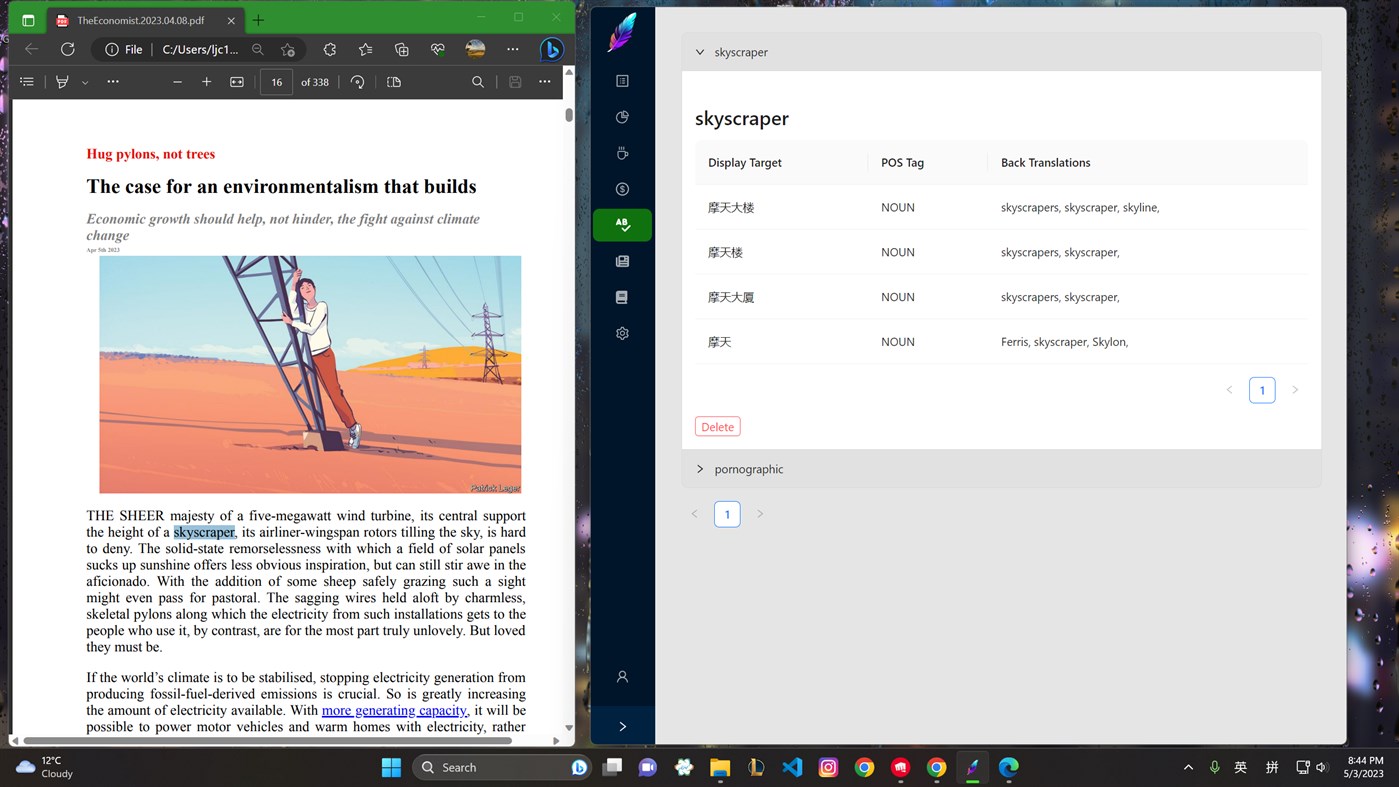This screenshot has height=787, width=1399.
Task: Select the AB spell-check vocabulary sidebar icon
Action: point(622,225)
